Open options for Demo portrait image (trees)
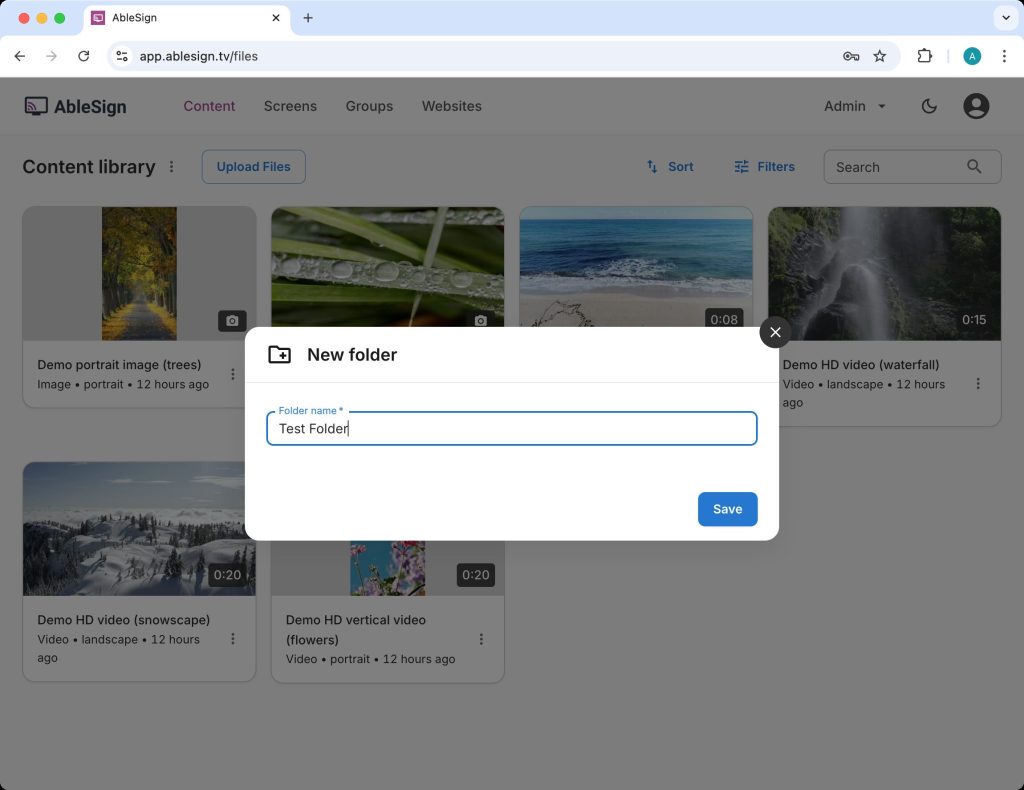The width and height of the screenshot is (1024, 790). point(232,374)
